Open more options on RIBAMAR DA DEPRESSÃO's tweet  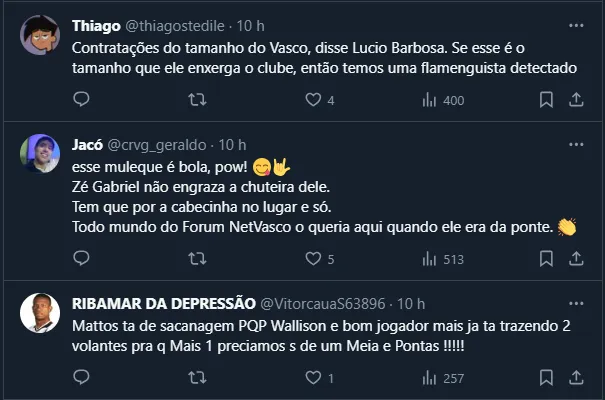pyautogui.click(x=576, y=303)
